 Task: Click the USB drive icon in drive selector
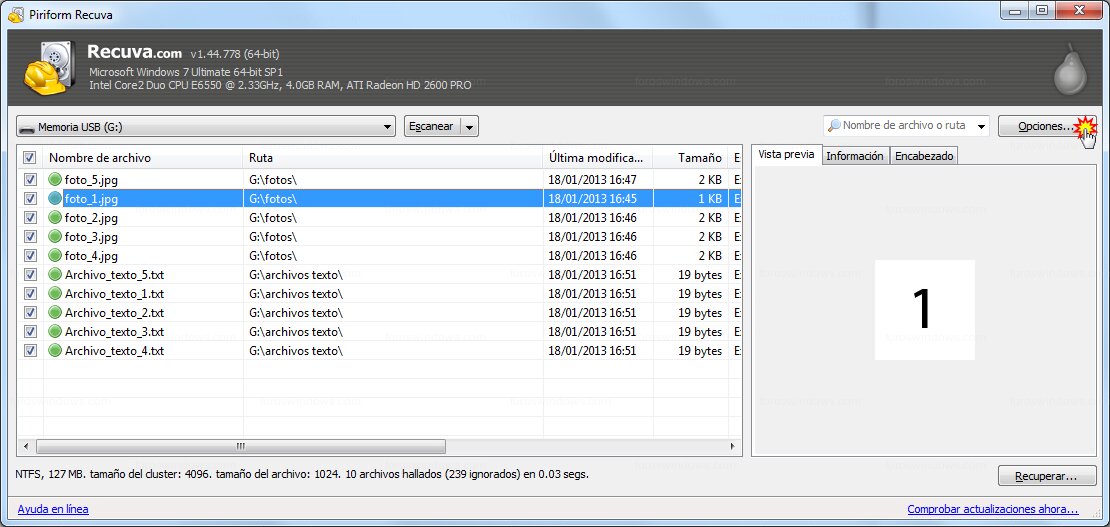coord(27,128)
